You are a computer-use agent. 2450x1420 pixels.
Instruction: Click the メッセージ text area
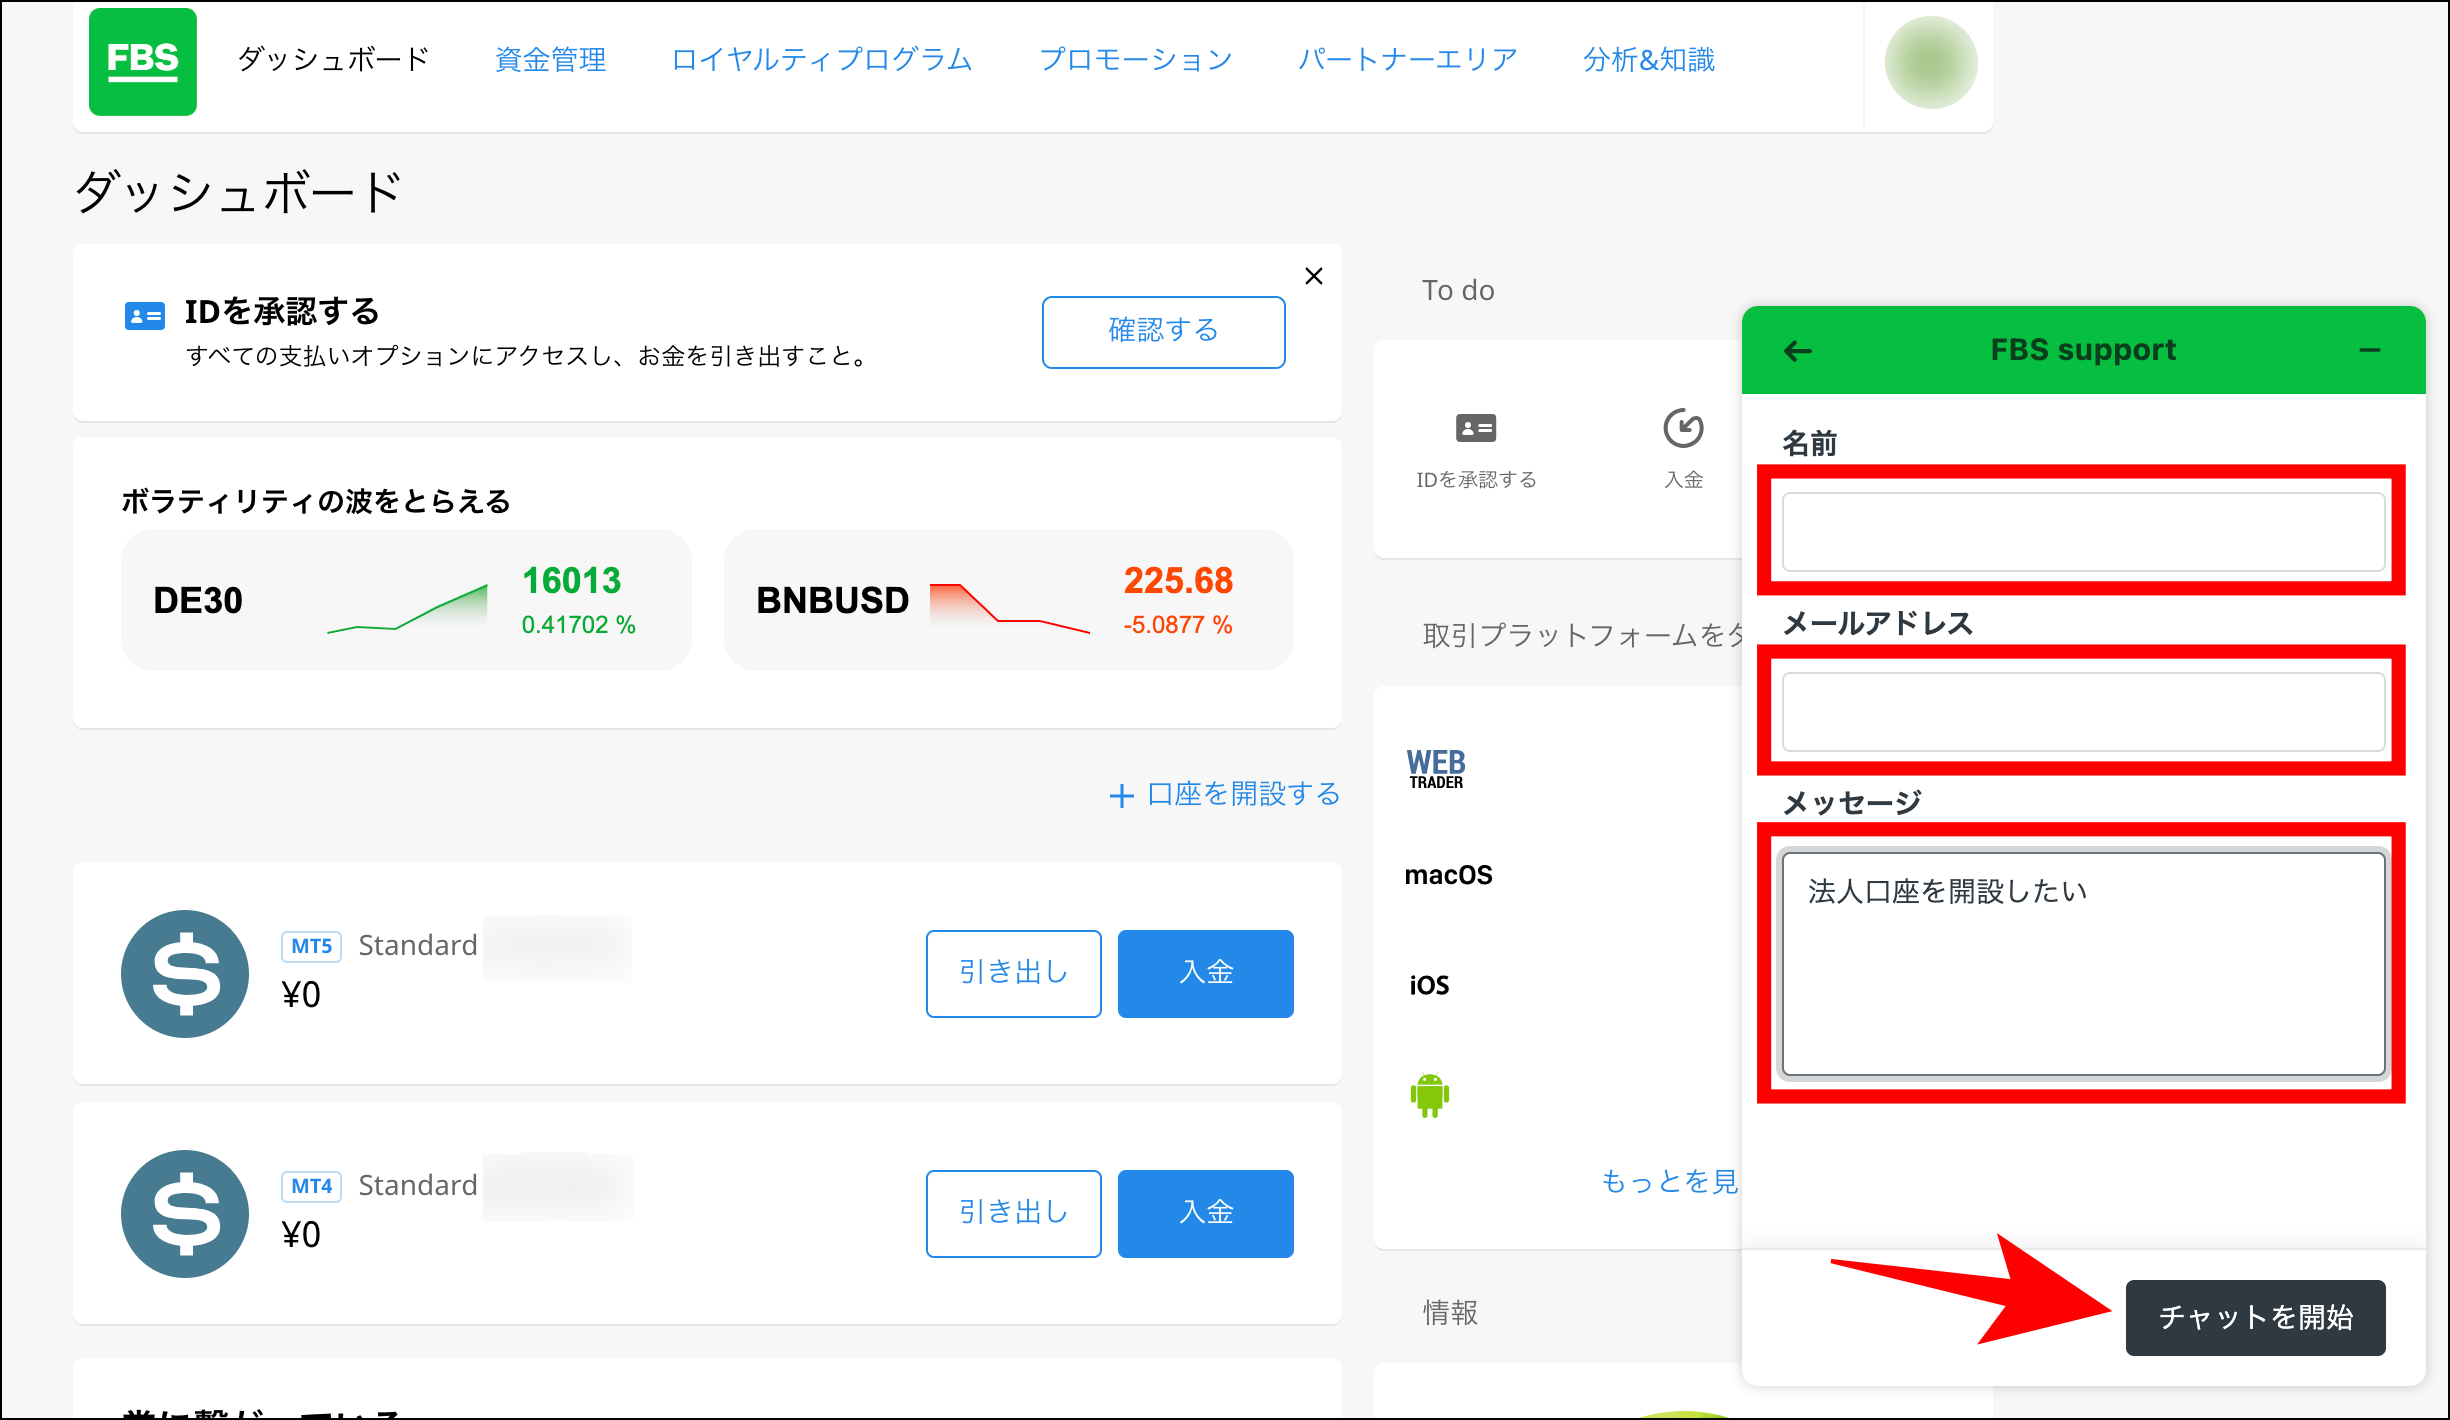[2084, 964]
